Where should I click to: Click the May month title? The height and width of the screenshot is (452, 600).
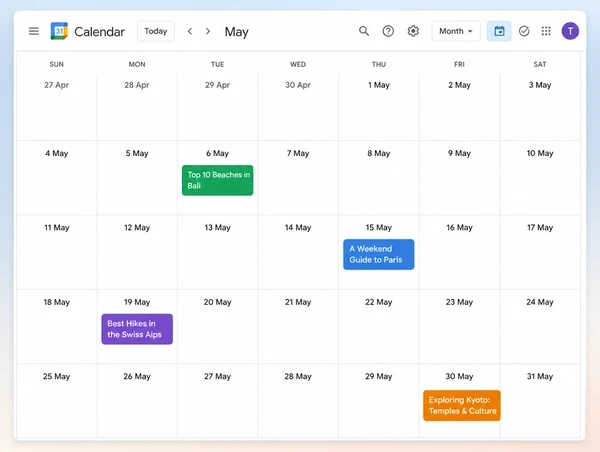(x=236, y=32)
